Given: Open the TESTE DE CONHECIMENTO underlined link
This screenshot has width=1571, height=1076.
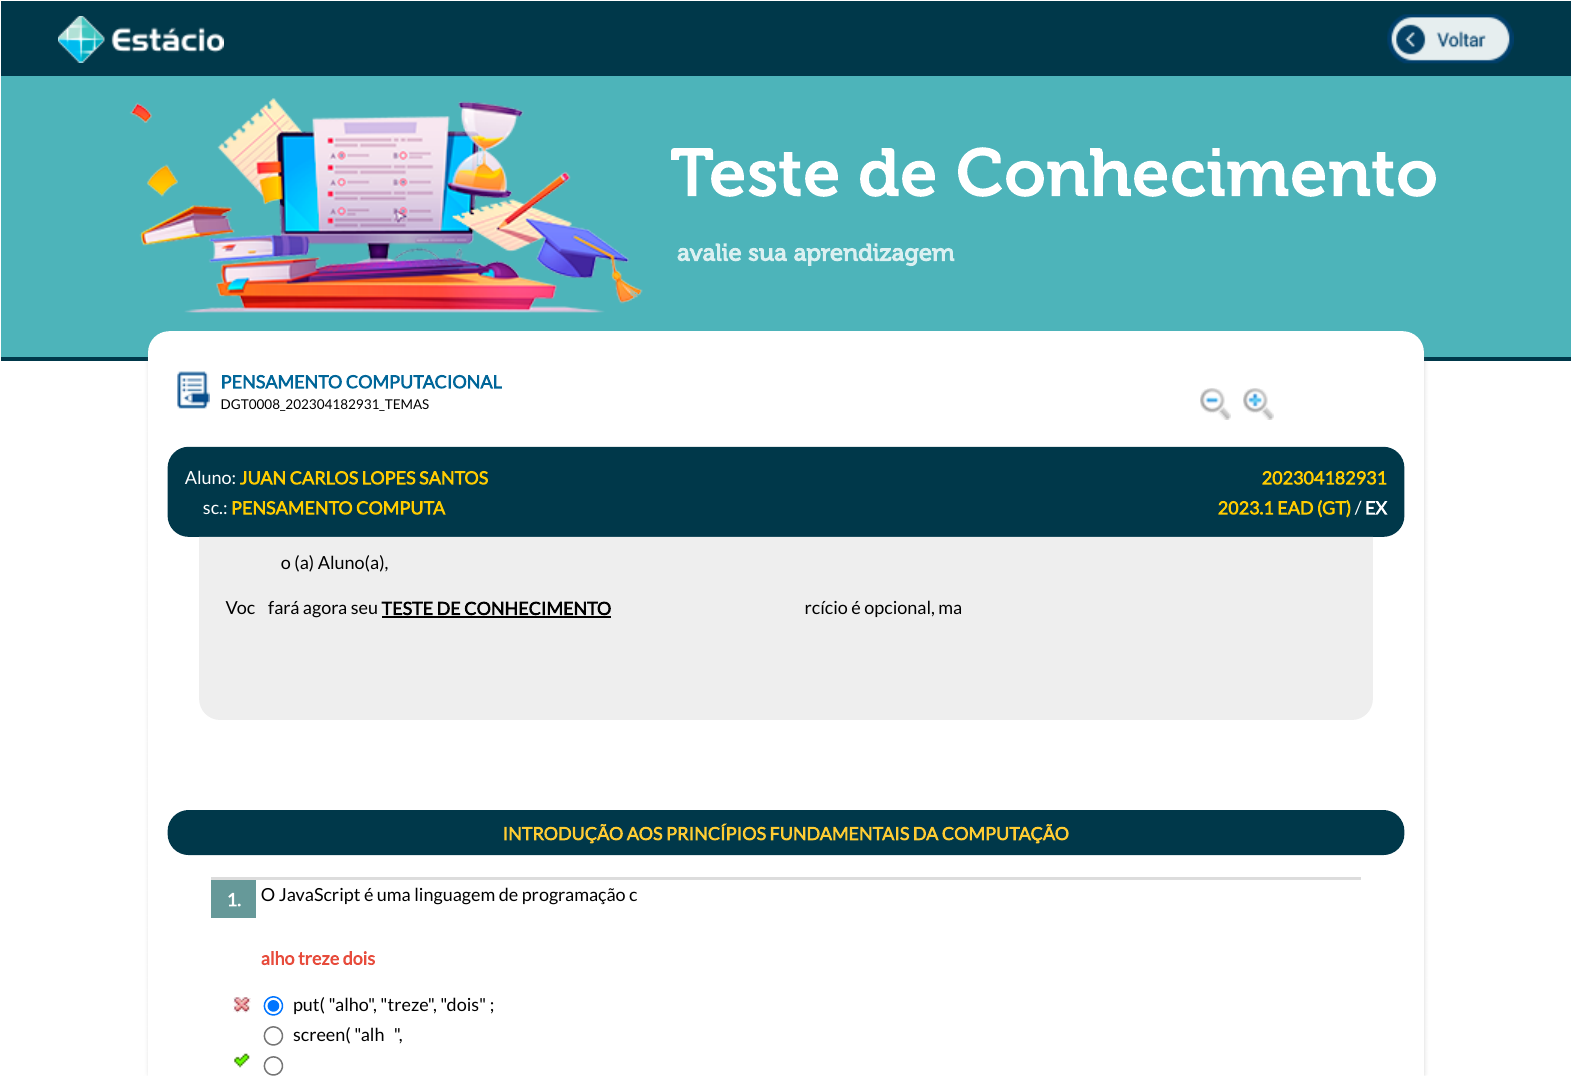Looking at the screenshot, I should pos(496,608).
